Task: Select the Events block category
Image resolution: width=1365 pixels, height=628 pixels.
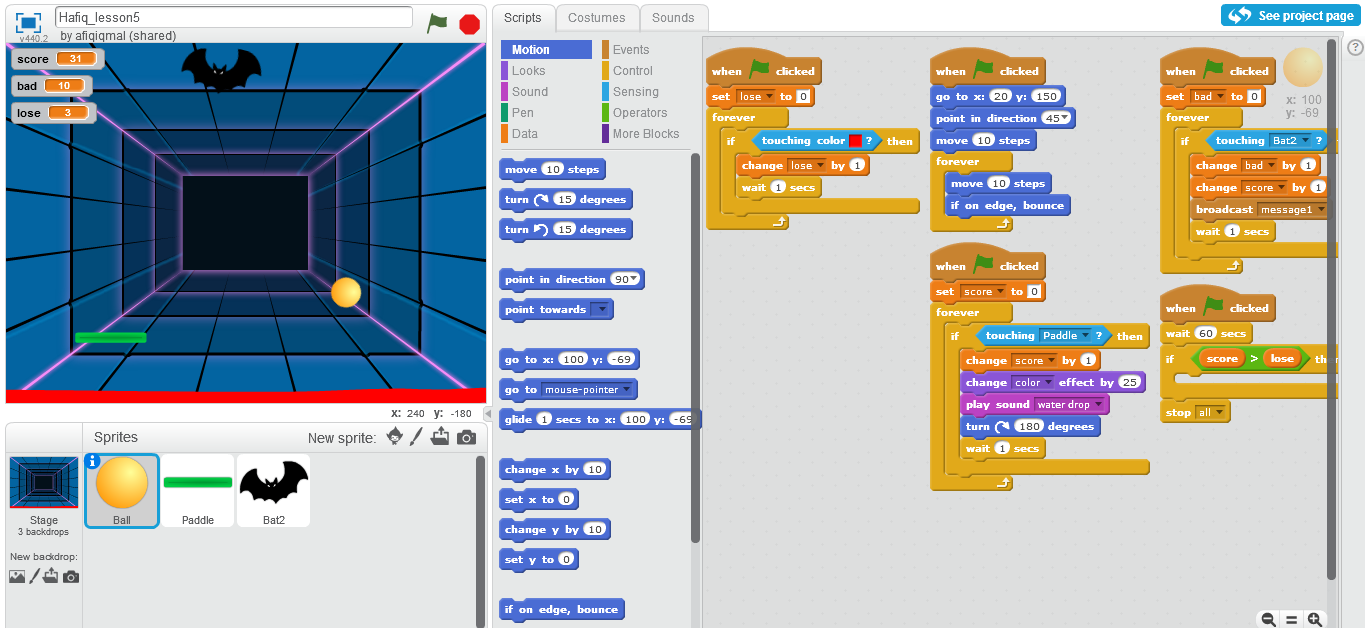Action: click(630, 49)
